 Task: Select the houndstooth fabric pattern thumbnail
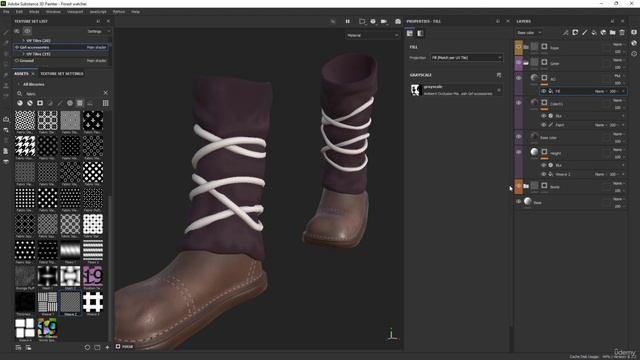click(x=25, y=146)
